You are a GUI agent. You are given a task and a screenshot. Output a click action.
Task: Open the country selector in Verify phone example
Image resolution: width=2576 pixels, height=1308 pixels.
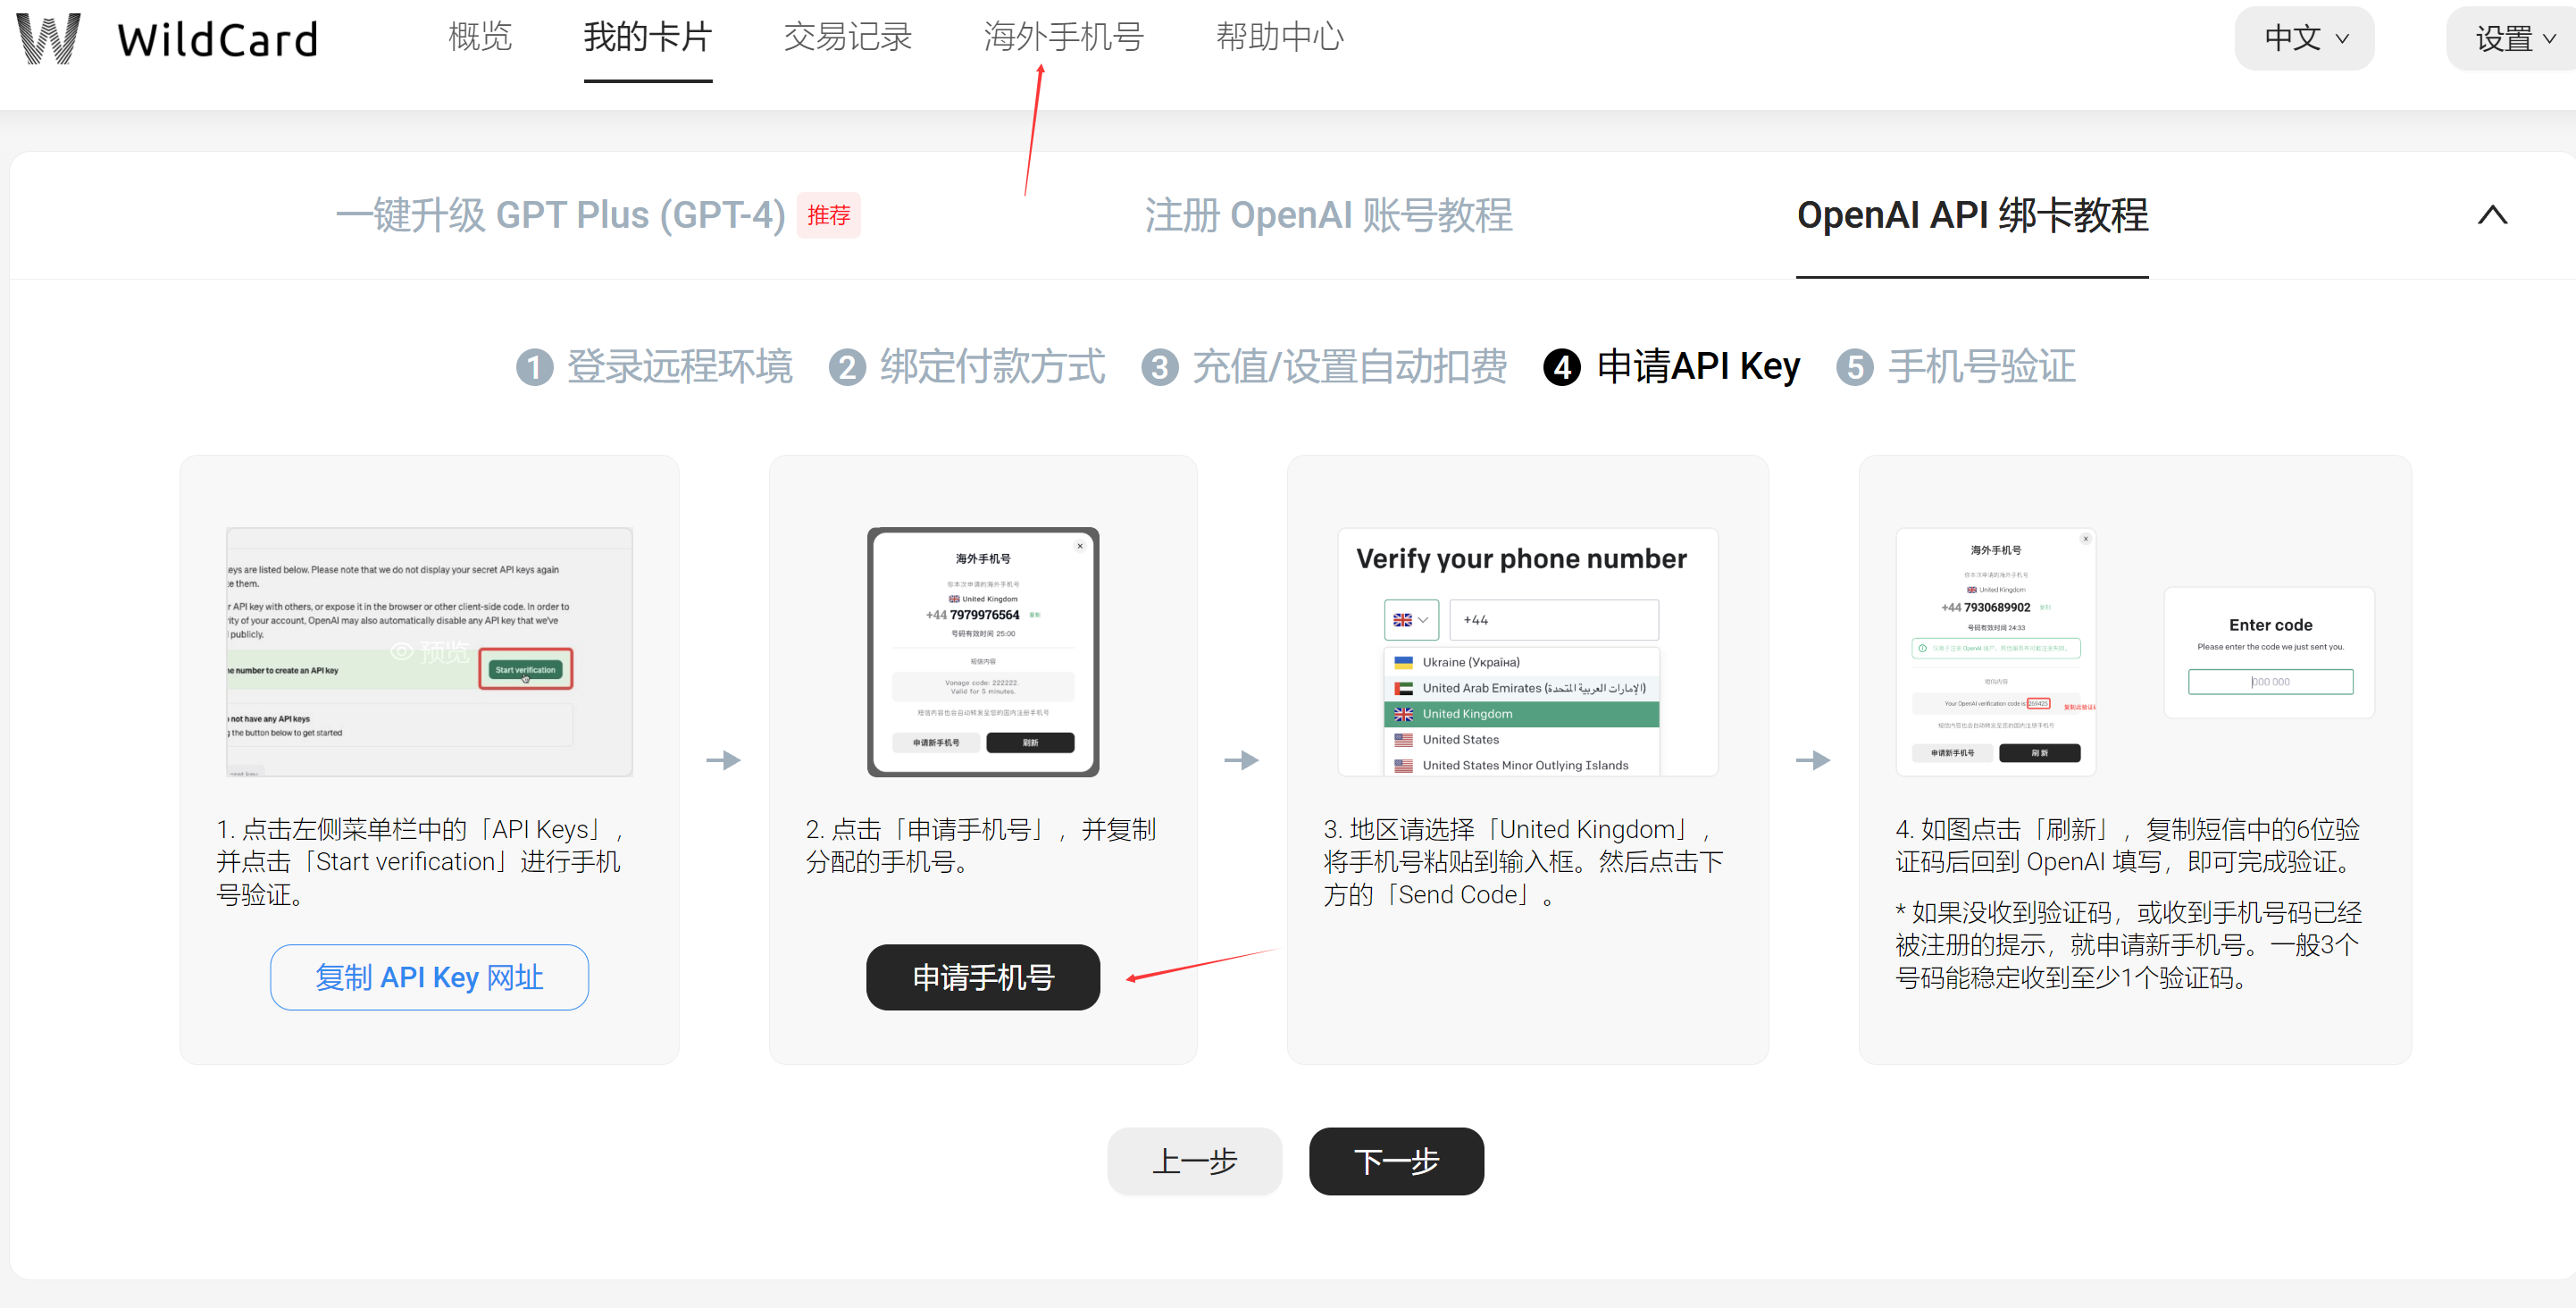(x=1411, y=620)
